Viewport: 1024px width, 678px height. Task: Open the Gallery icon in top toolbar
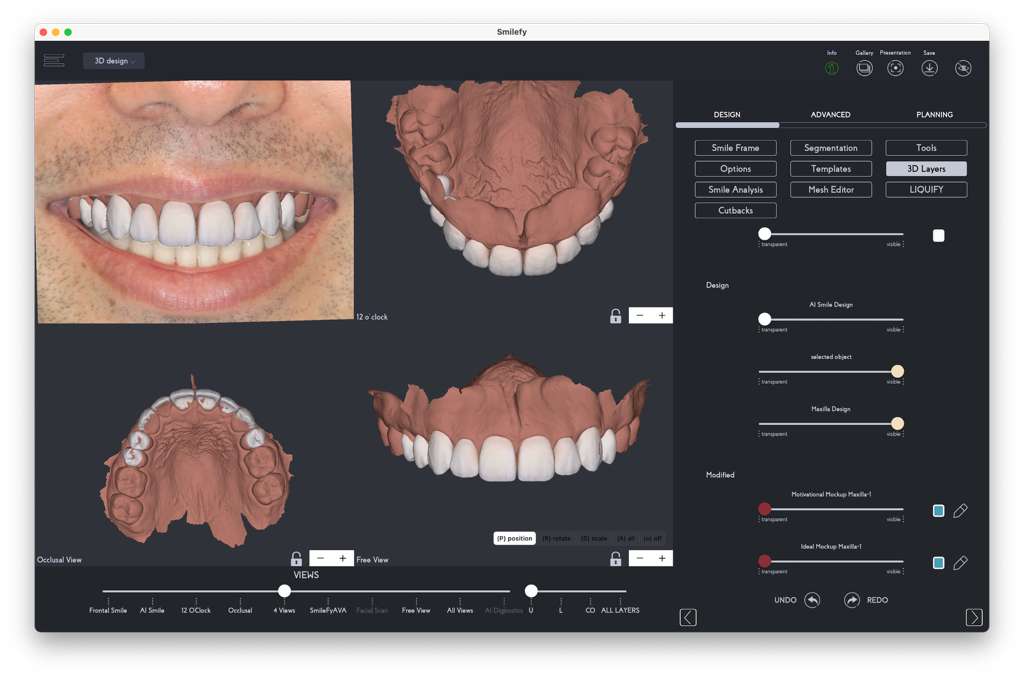tap(864, 68)
